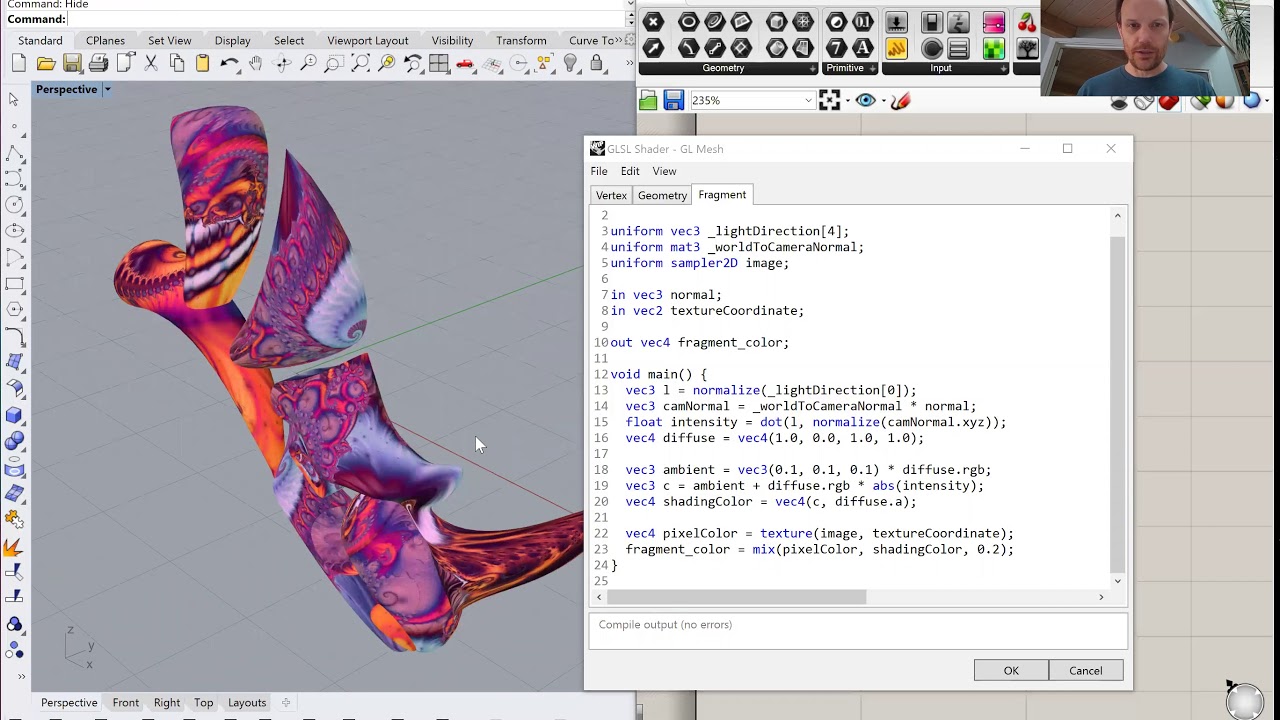Click the red car Shade icon
Screen dimensions: 1280x720
click(465, 64)
